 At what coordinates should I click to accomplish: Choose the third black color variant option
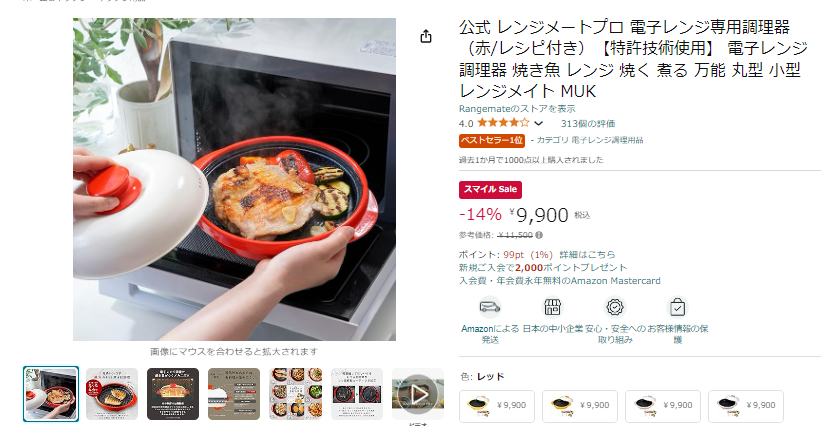(663, 406)
